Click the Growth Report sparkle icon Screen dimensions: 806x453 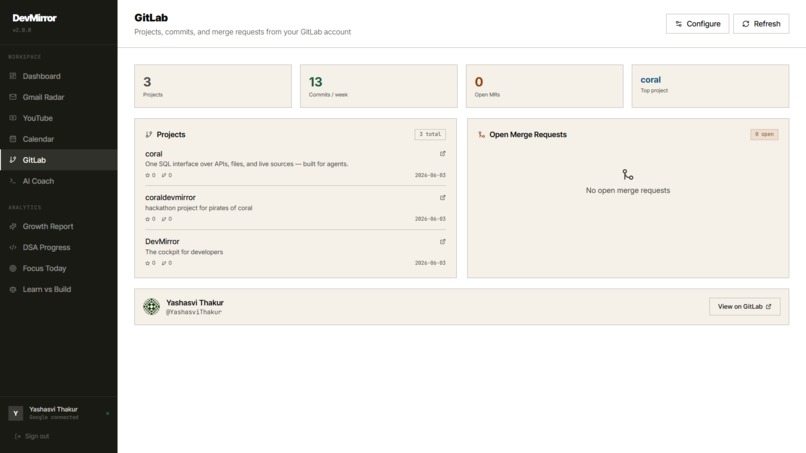pyautogui.click(x=13, y=226)
